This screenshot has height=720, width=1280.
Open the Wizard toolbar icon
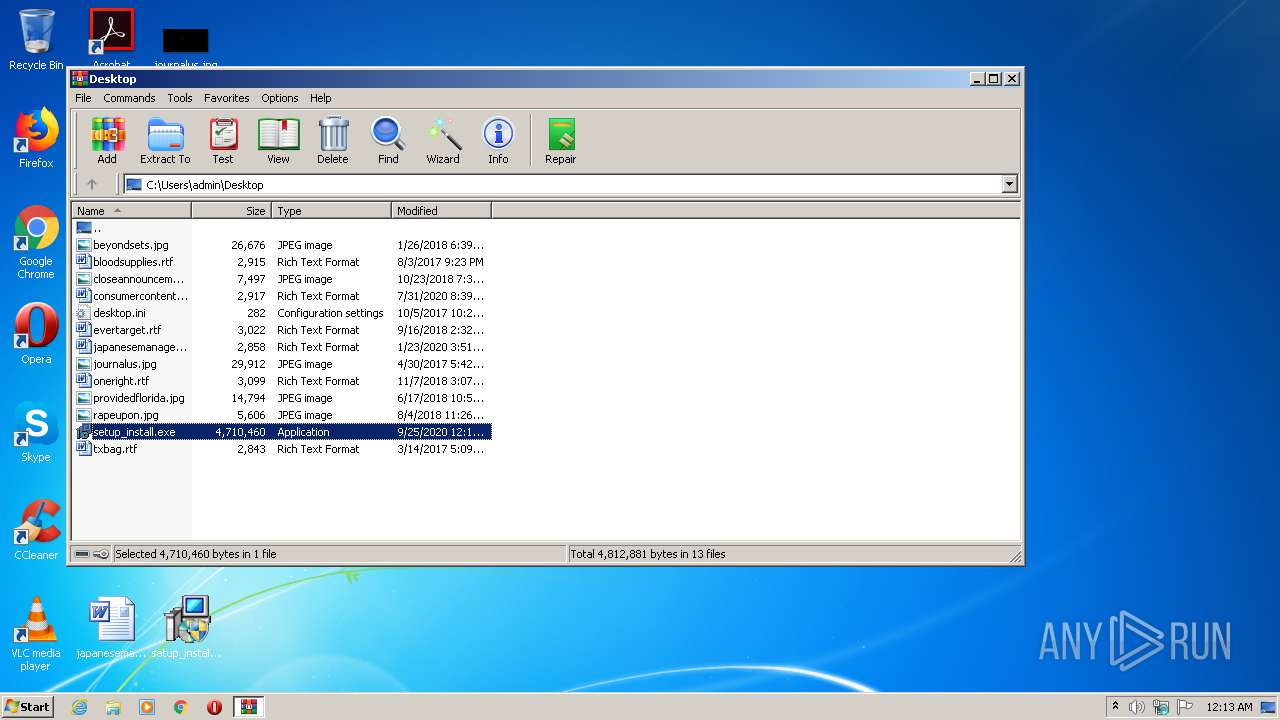pos(443,141)
